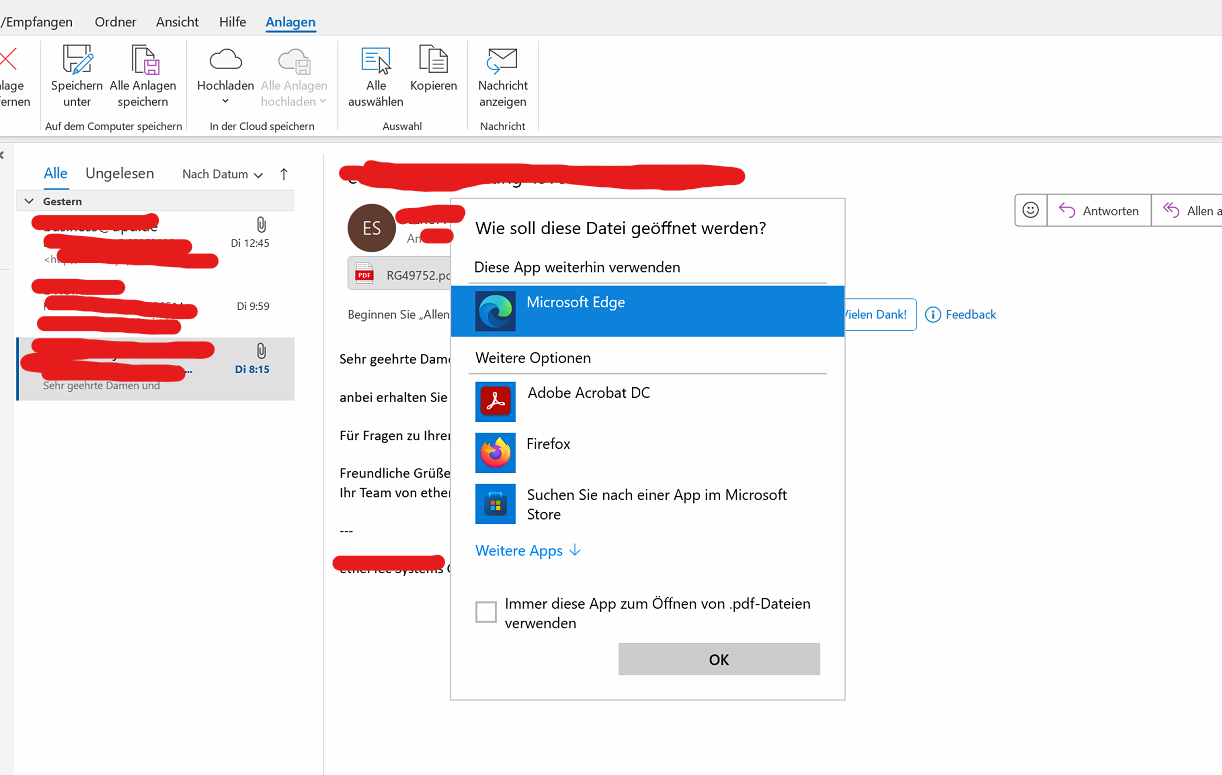Open the mail received Di 12:45
The height and width of the screenshot is (775, 1222).
[x=155, y=241]
